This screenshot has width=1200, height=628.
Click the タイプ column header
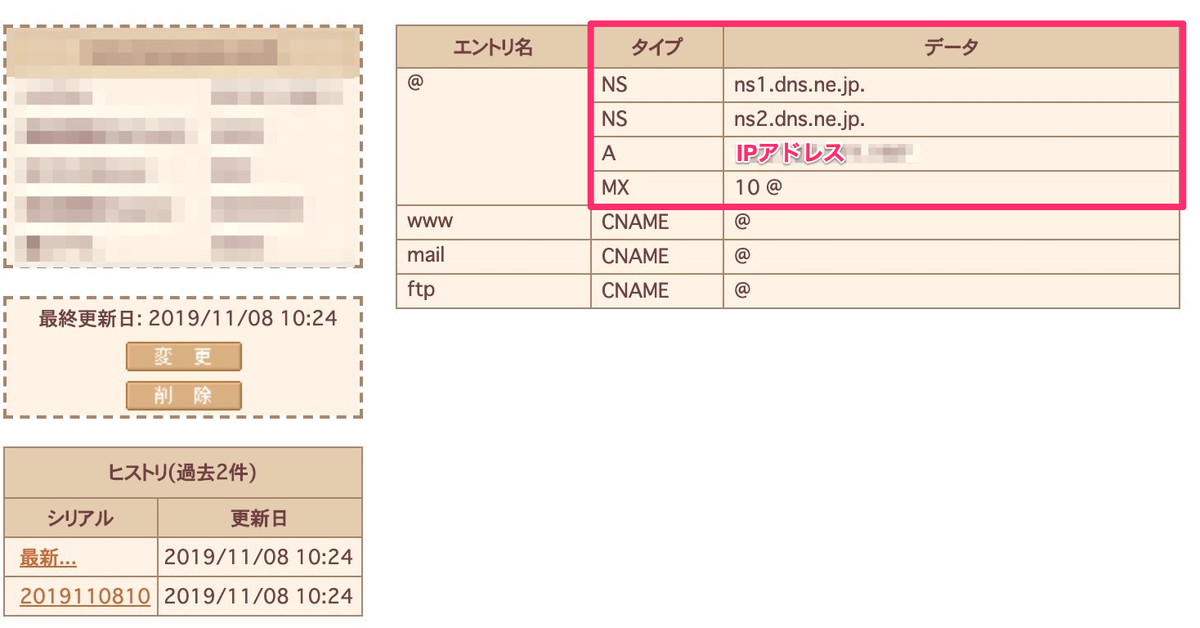(656, 45)
